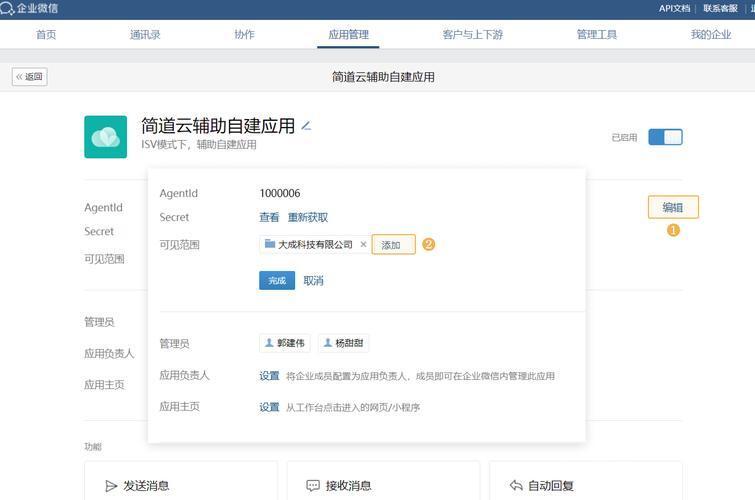This screenshot has width=755, height=500.
Task: Click 重新获取 to regenerate Secret
Action: (308, 217)
